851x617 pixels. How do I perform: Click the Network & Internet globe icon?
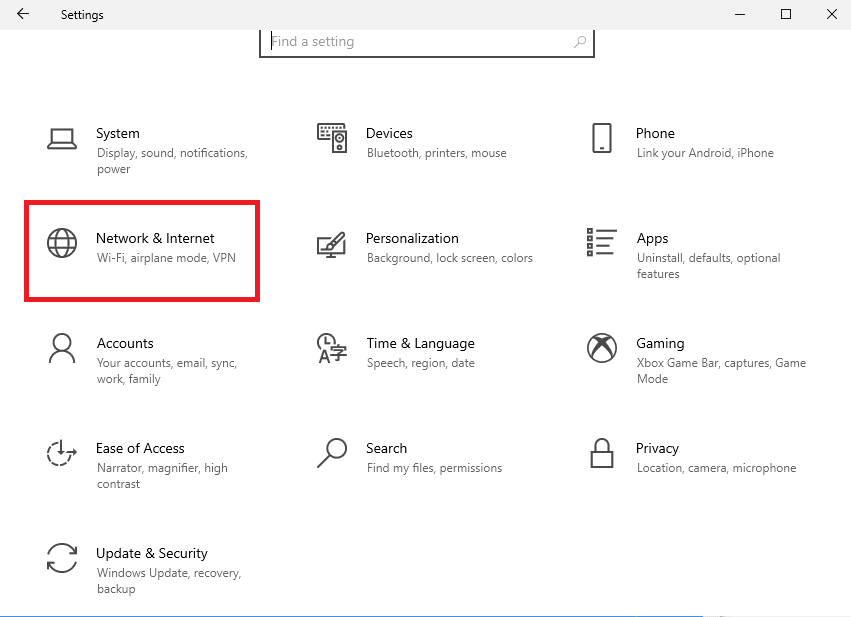(x=62, y=243)
